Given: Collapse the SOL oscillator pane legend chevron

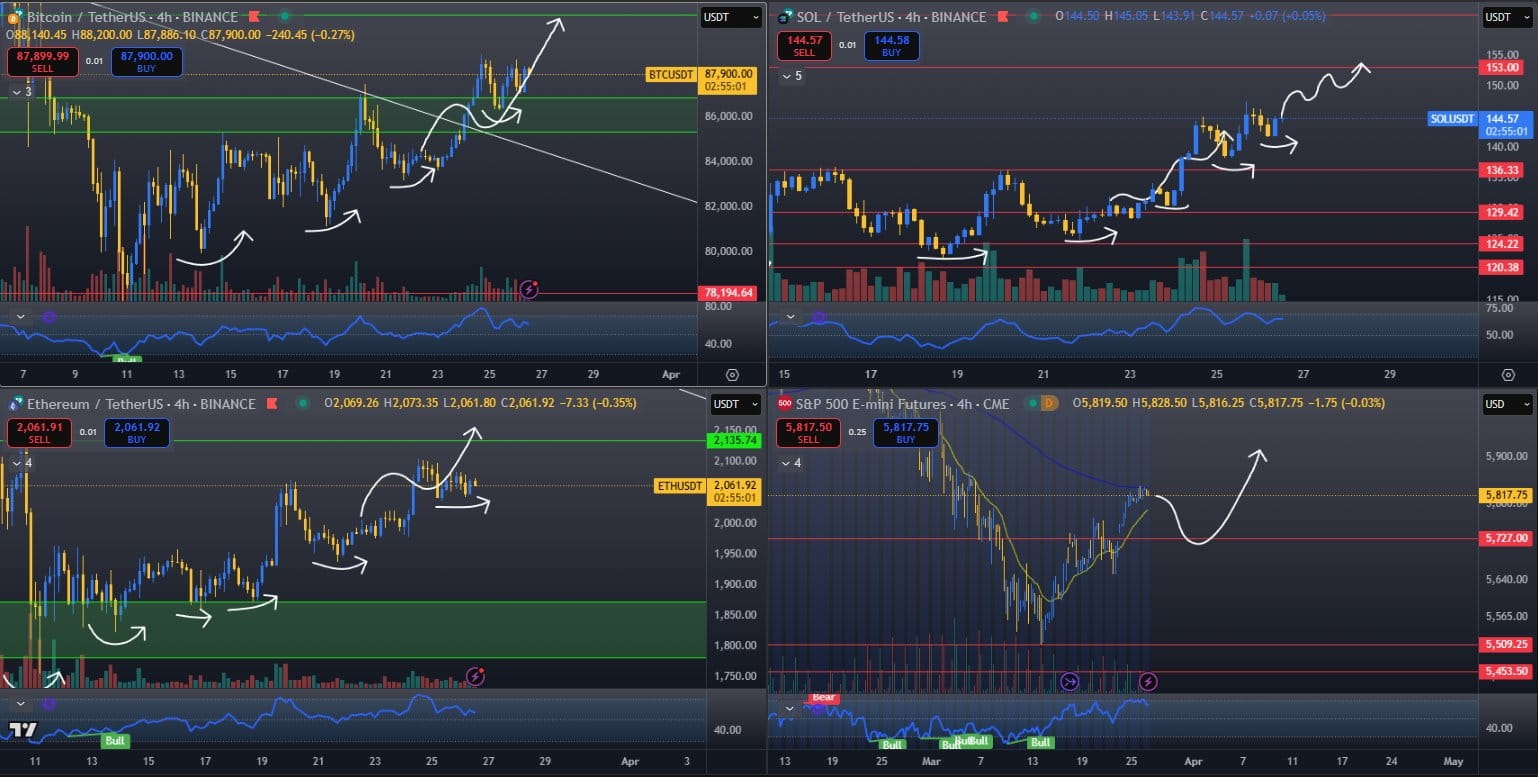Looking at the screenshot, I should [x=790, y=317].
